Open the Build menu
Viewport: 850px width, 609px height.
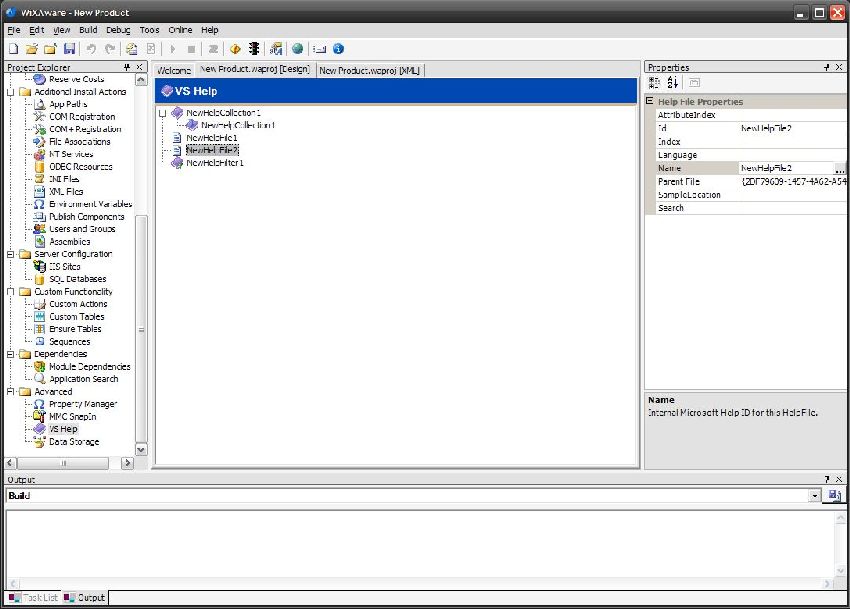click(88, 30)
